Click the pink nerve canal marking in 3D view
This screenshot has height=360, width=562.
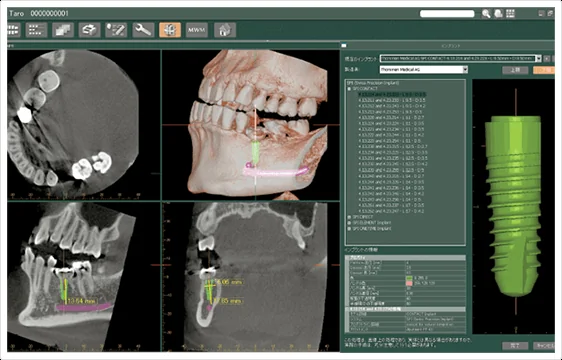pyautogui.click(x=275, y=171)
